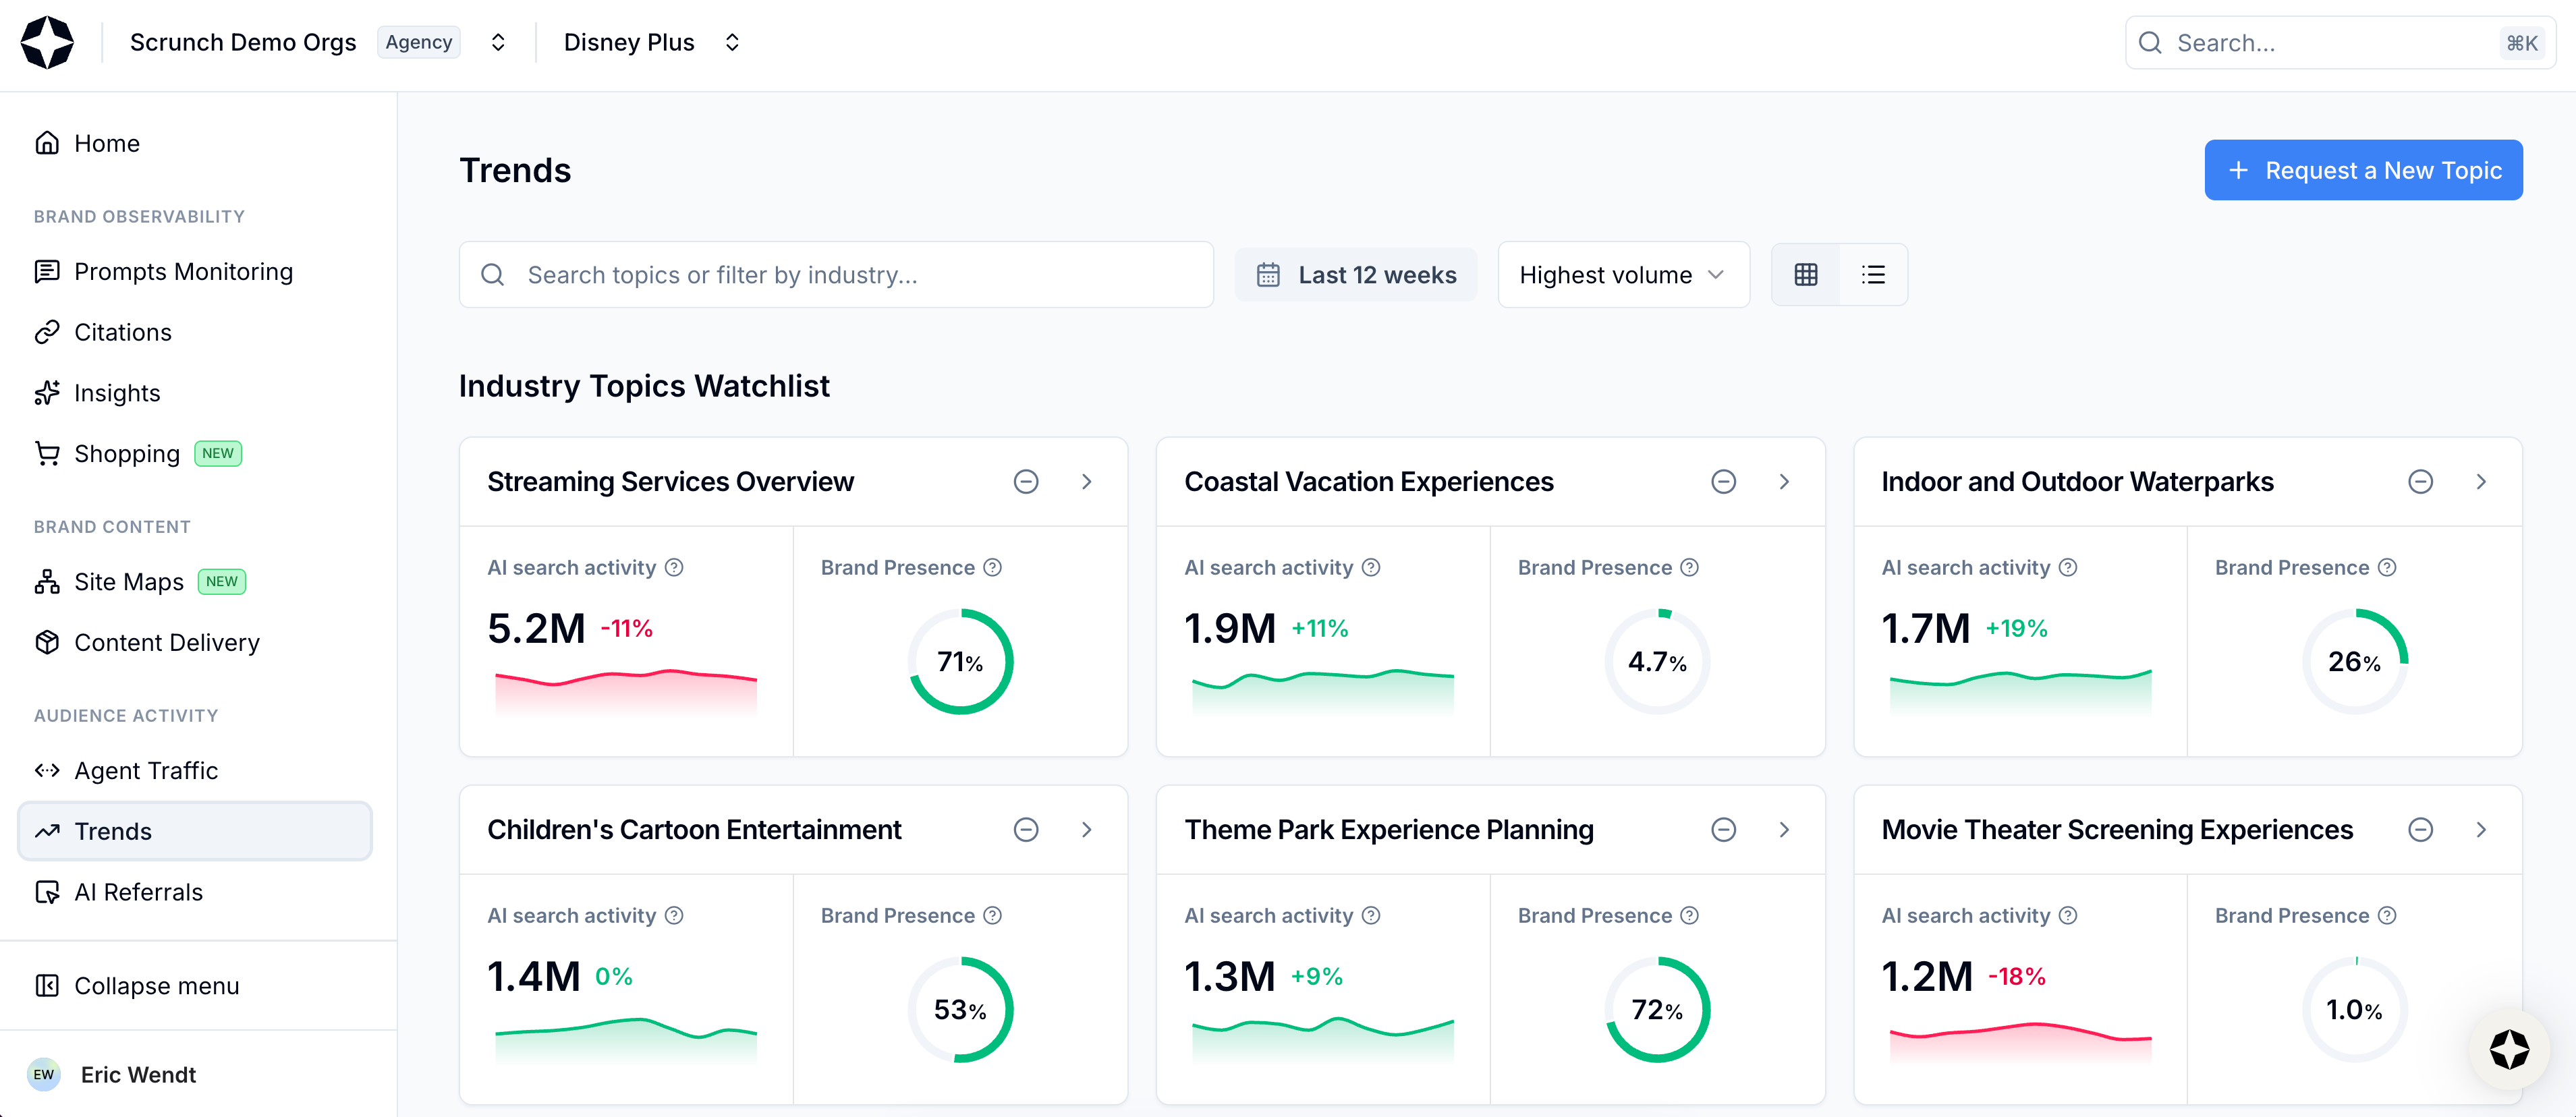2576x1117 pixels.
Task: Open Prompts Monitoring in the sidebar
Action: coord(183,272)
